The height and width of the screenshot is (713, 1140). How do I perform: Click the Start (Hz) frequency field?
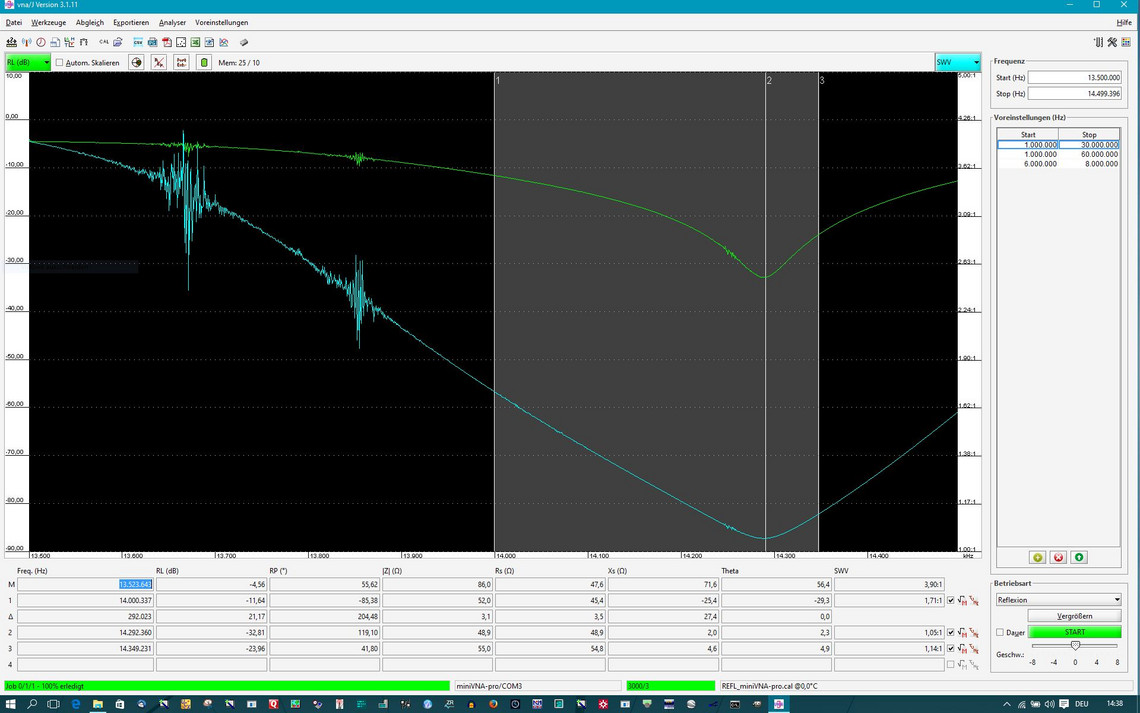click(1075, 78)
